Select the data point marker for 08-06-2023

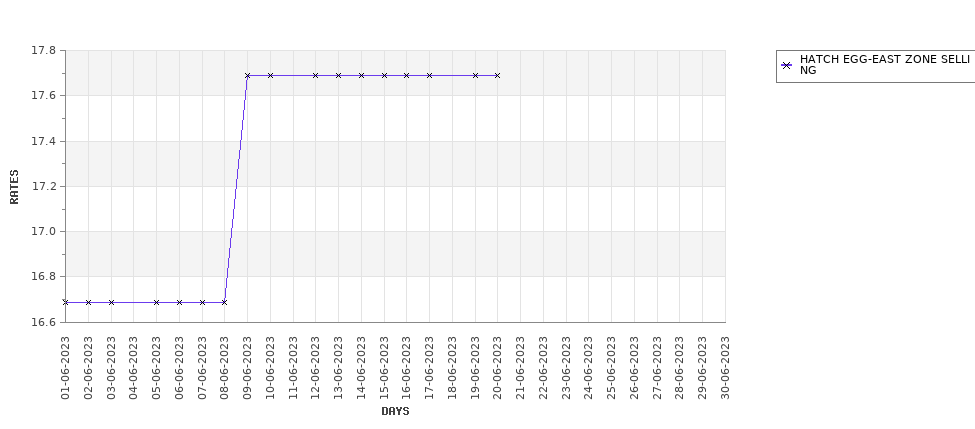point(224,303)
